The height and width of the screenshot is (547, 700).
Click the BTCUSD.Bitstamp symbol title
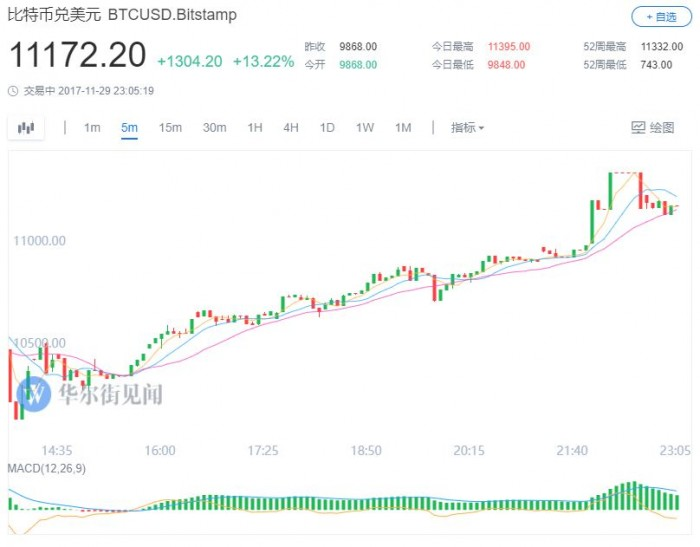point(165,17)
